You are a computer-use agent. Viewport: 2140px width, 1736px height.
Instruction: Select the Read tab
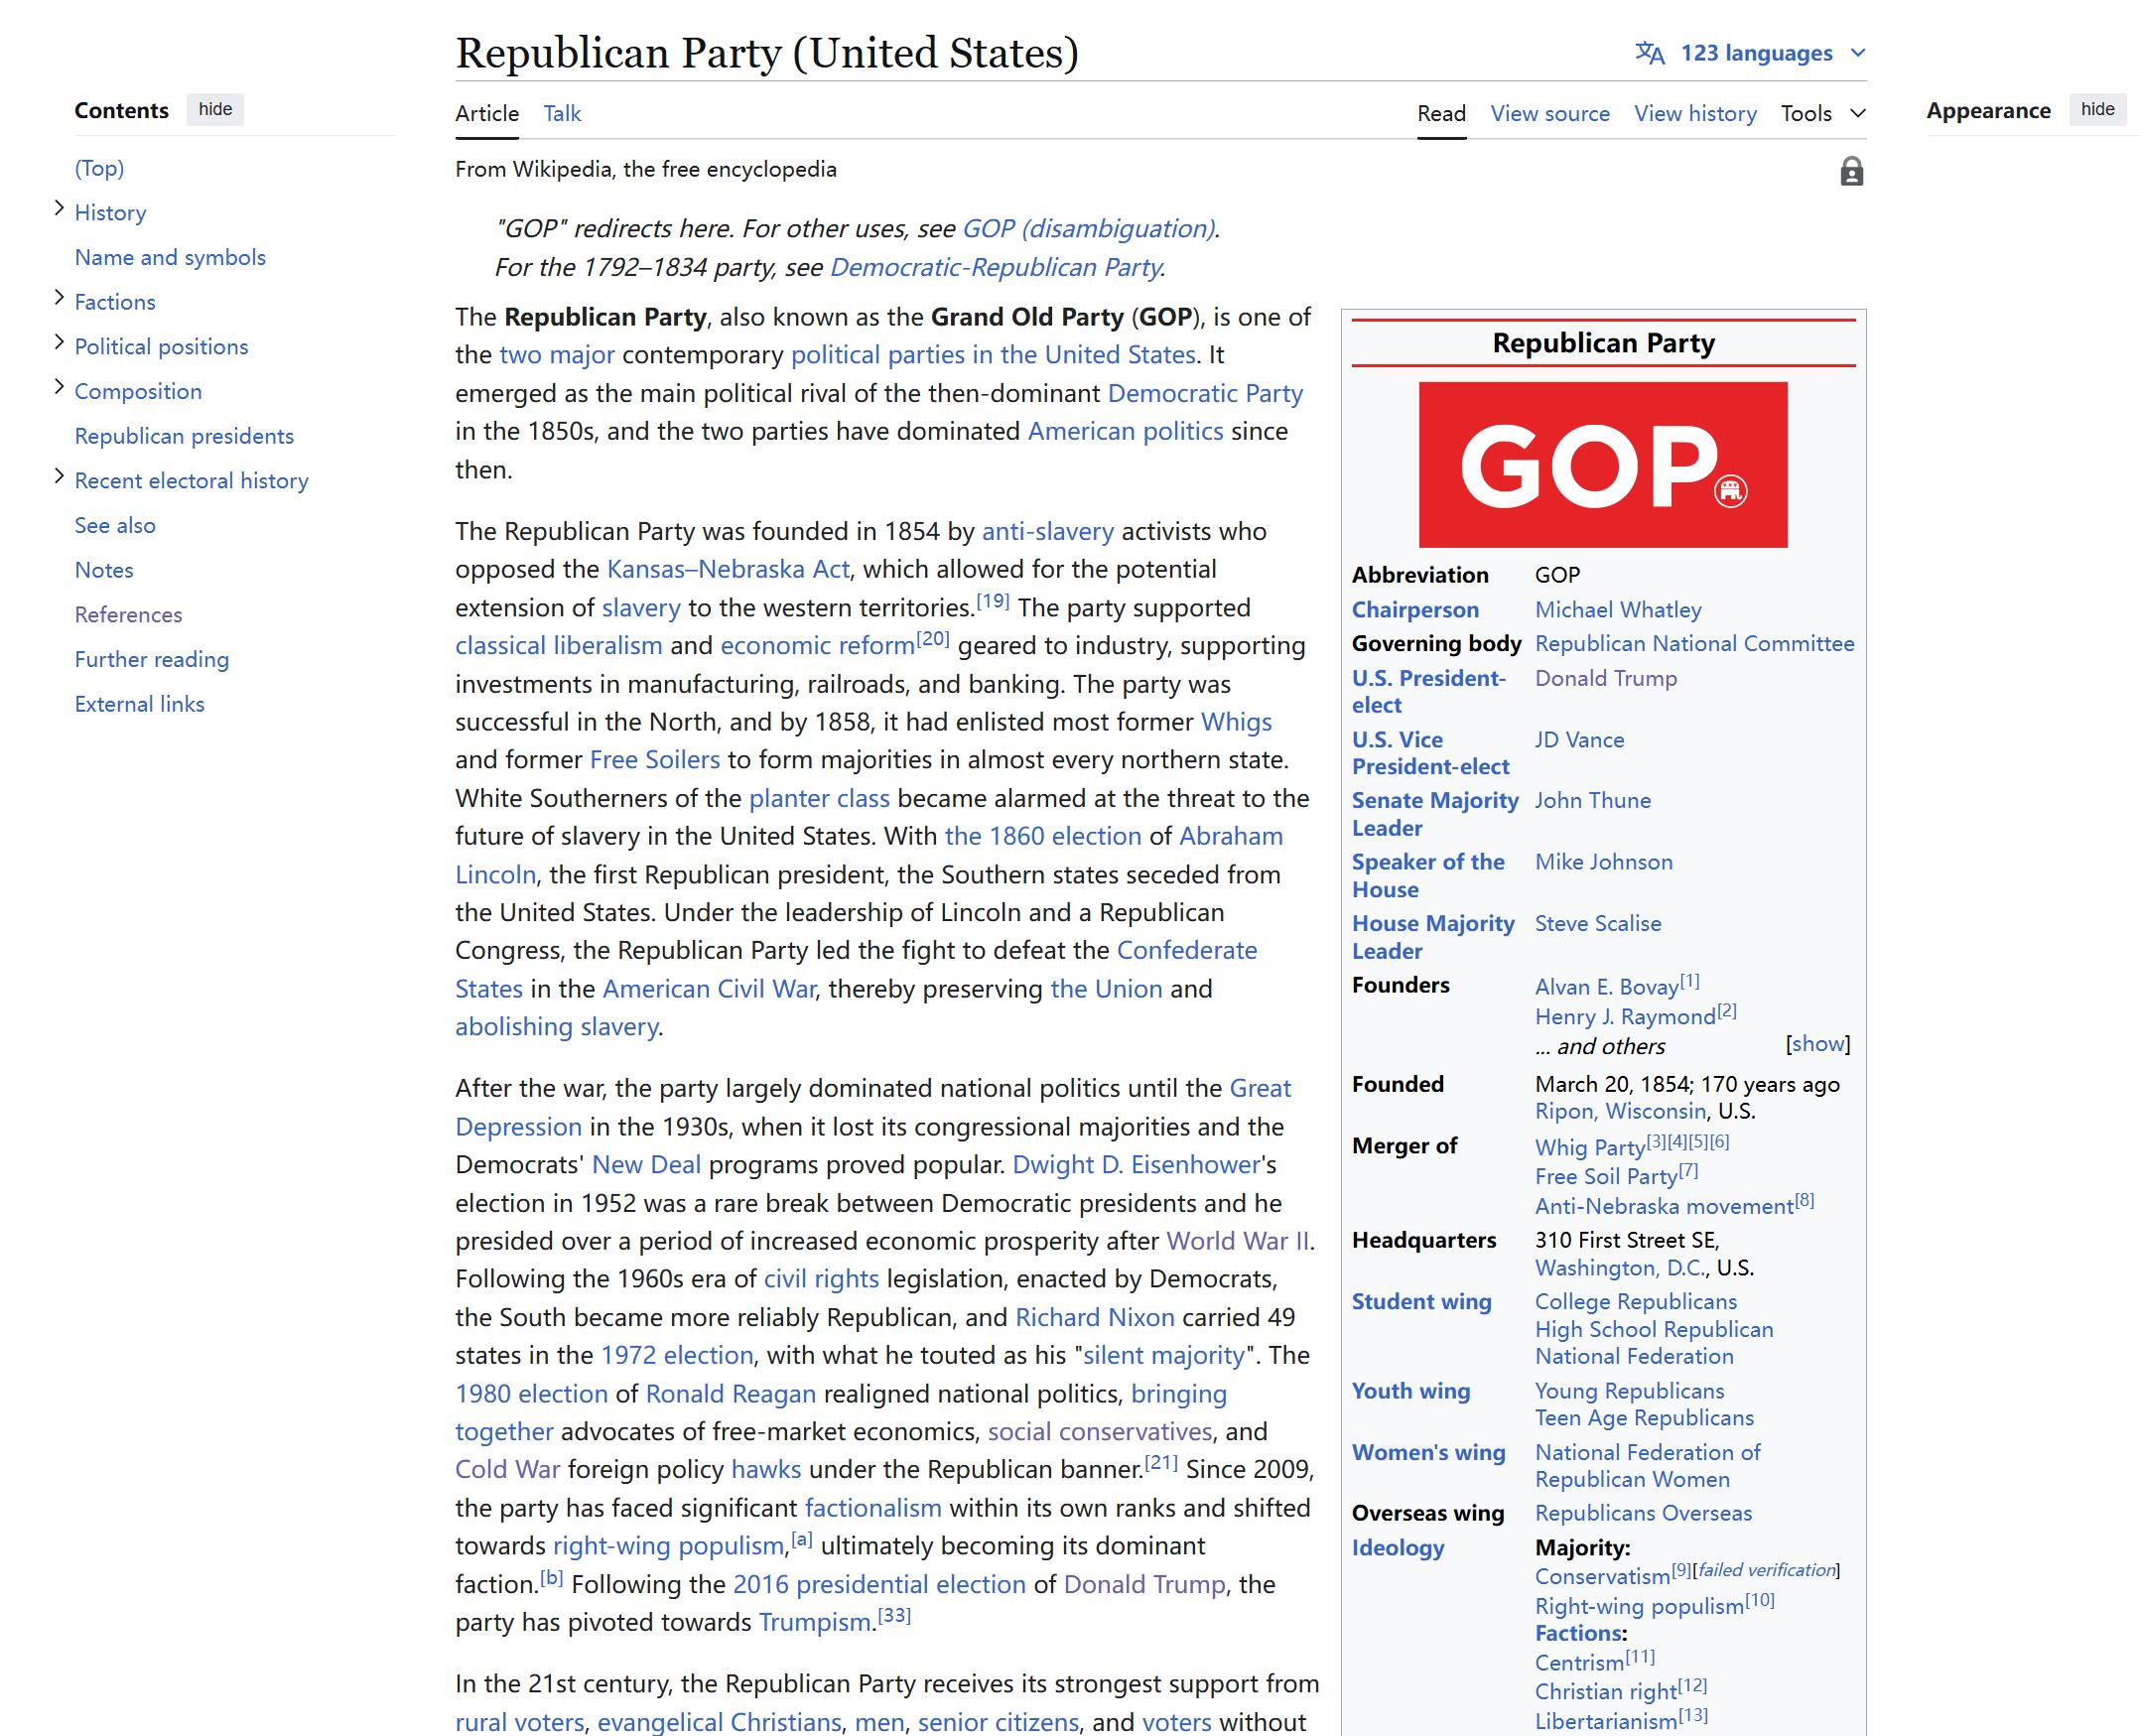1441,114
